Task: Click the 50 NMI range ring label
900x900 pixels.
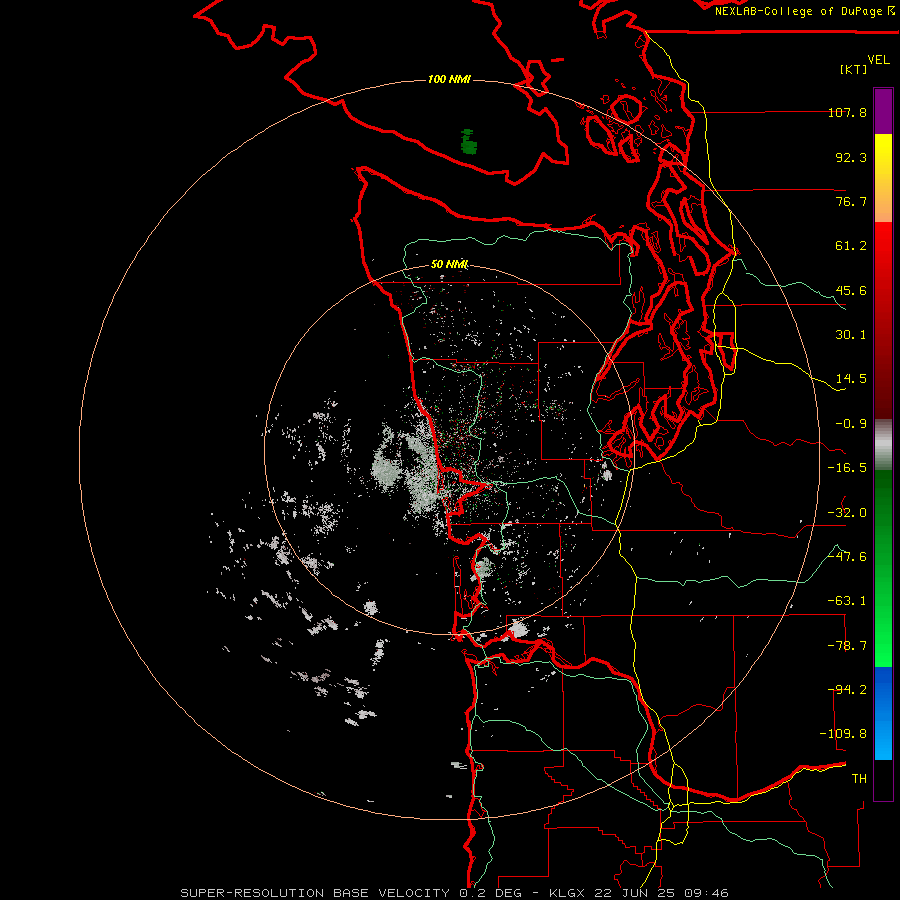Action: click(449, 264)
